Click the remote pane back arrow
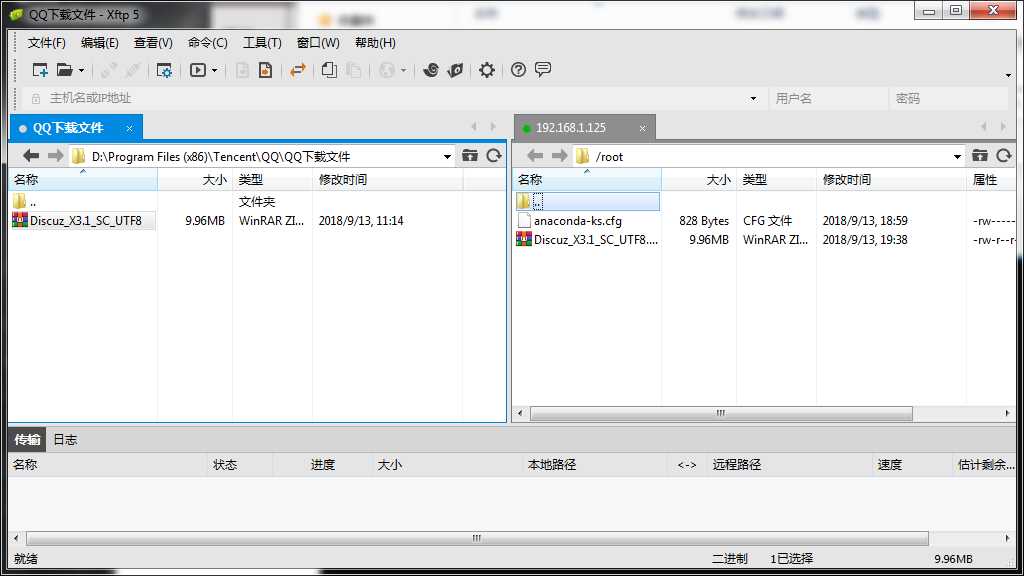 click(535, 156)
